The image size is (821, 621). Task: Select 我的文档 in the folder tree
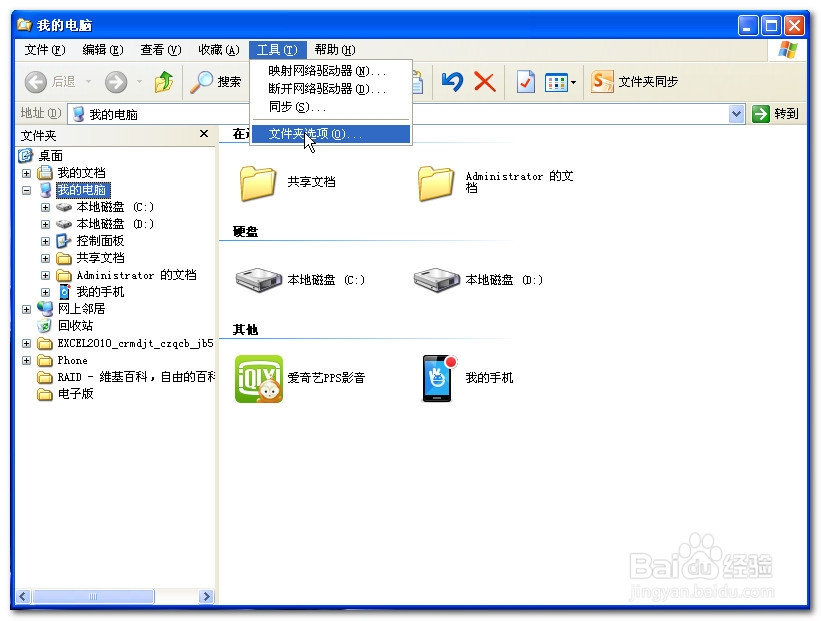pyautogui.click(x=81, y=173)
